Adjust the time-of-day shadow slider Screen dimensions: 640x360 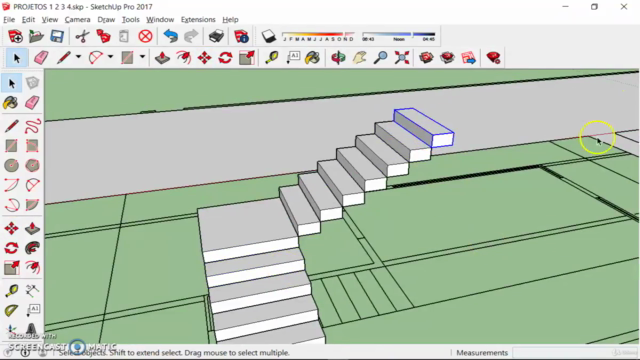(399, 36)
